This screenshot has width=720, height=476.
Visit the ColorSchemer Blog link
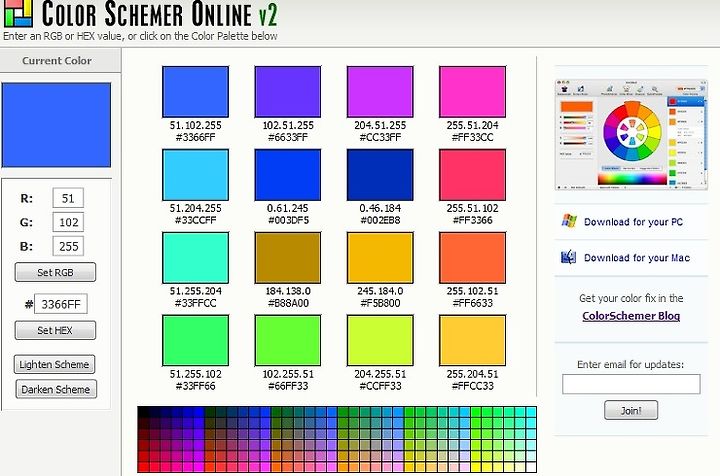coord(631,316)
